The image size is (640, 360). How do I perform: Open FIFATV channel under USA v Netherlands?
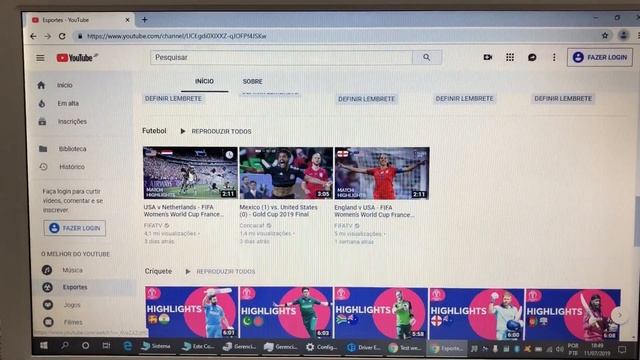153,225
